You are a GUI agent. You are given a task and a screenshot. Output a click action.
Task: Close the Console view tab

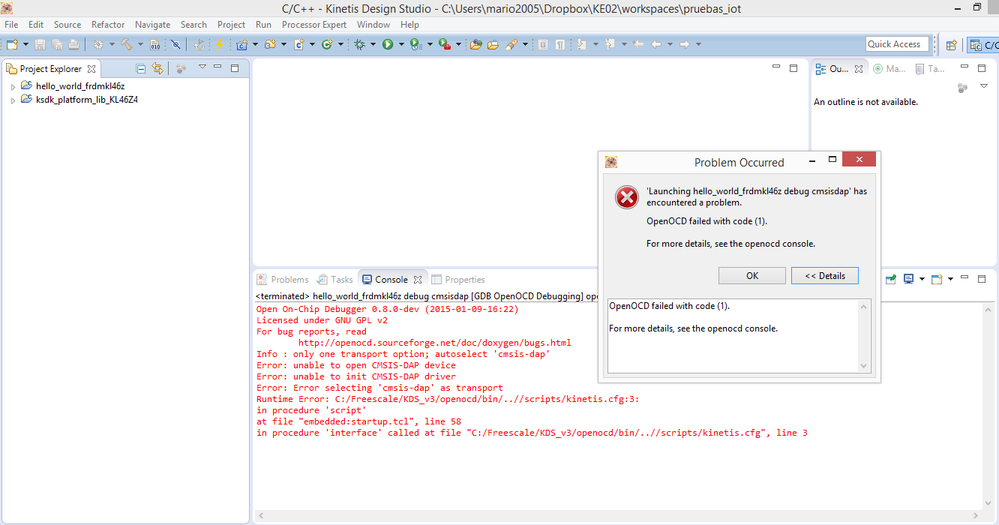click(x=417, y=280)
